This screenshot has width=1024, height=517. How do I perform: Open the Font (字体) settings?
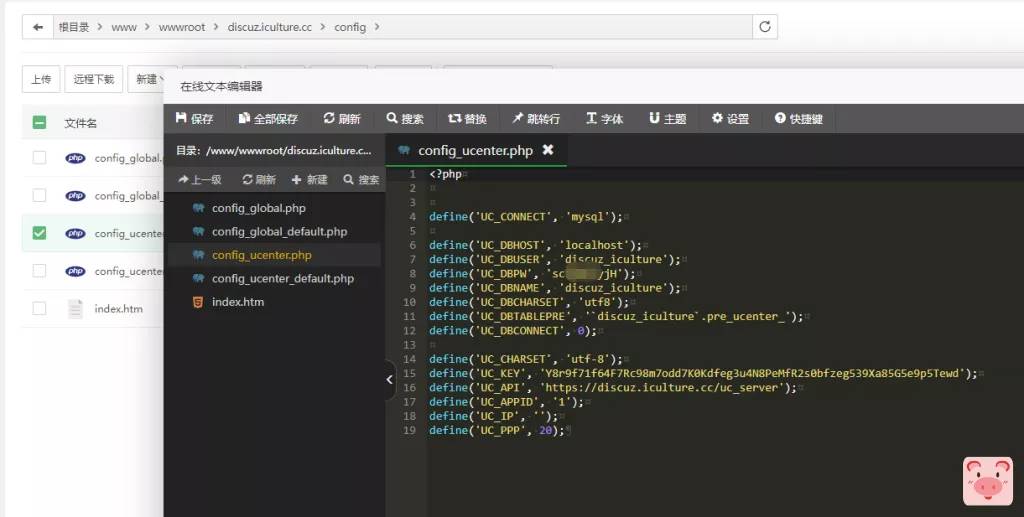604,118
